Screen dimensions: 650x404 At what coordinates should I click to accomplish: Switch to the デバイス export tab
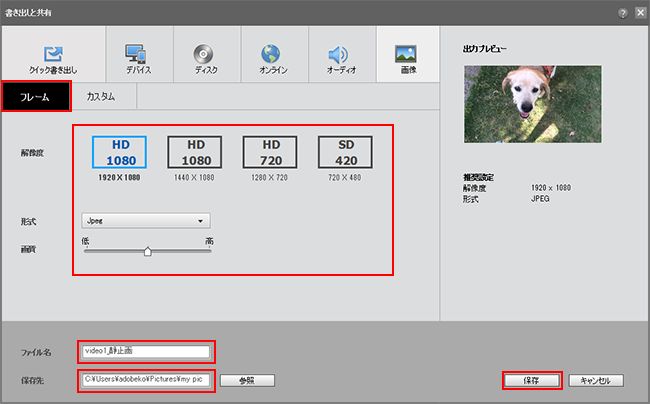pos(139,55)
